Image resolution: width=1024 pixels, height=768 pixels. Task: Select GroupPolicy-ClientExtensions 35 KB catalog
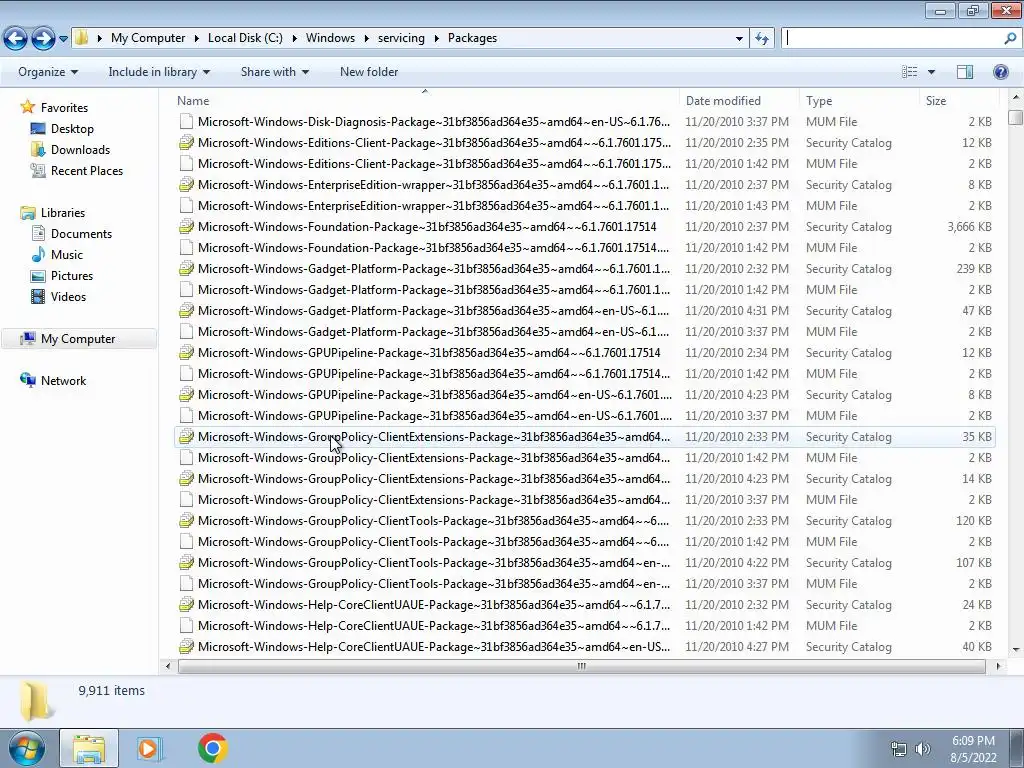[x=586, y=437]
